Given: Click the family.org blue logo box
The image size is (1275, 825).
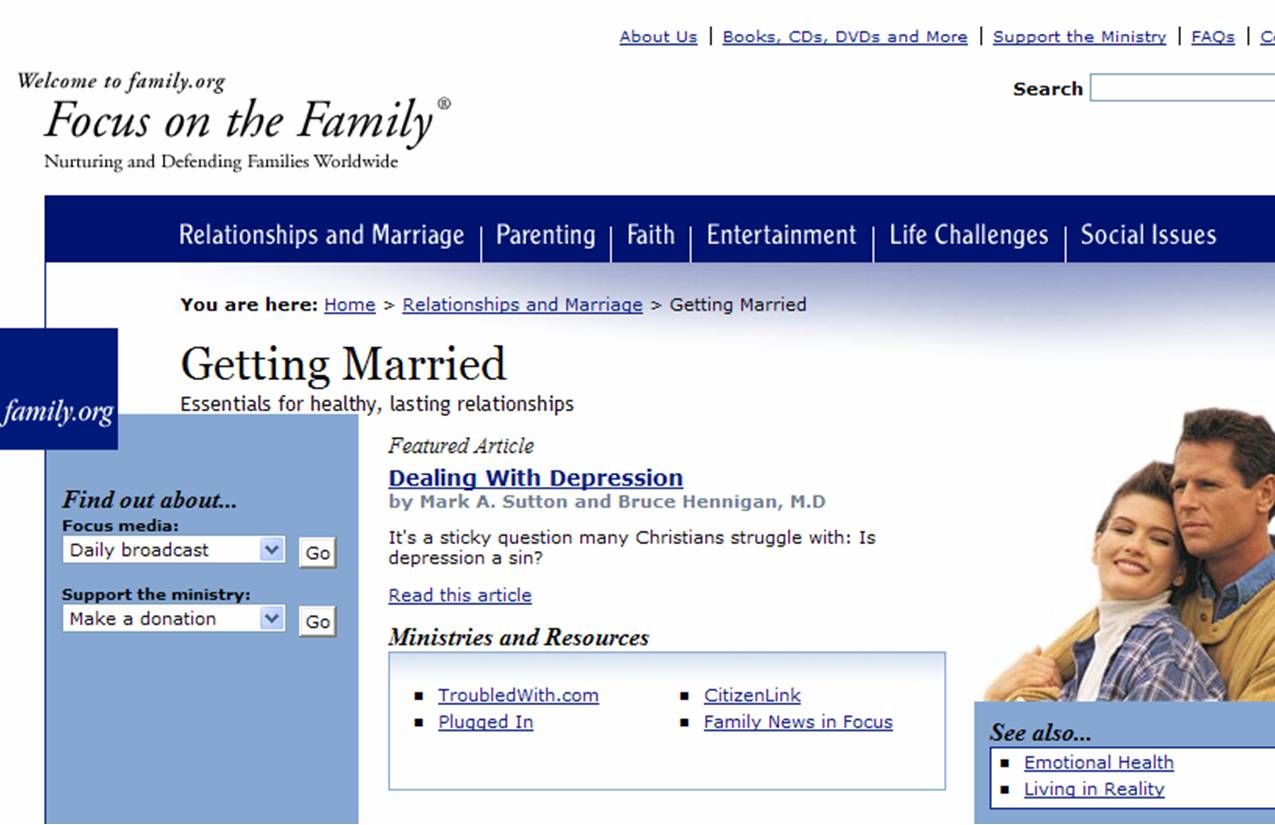Looking at the screenshot, I should click(58, 390).
